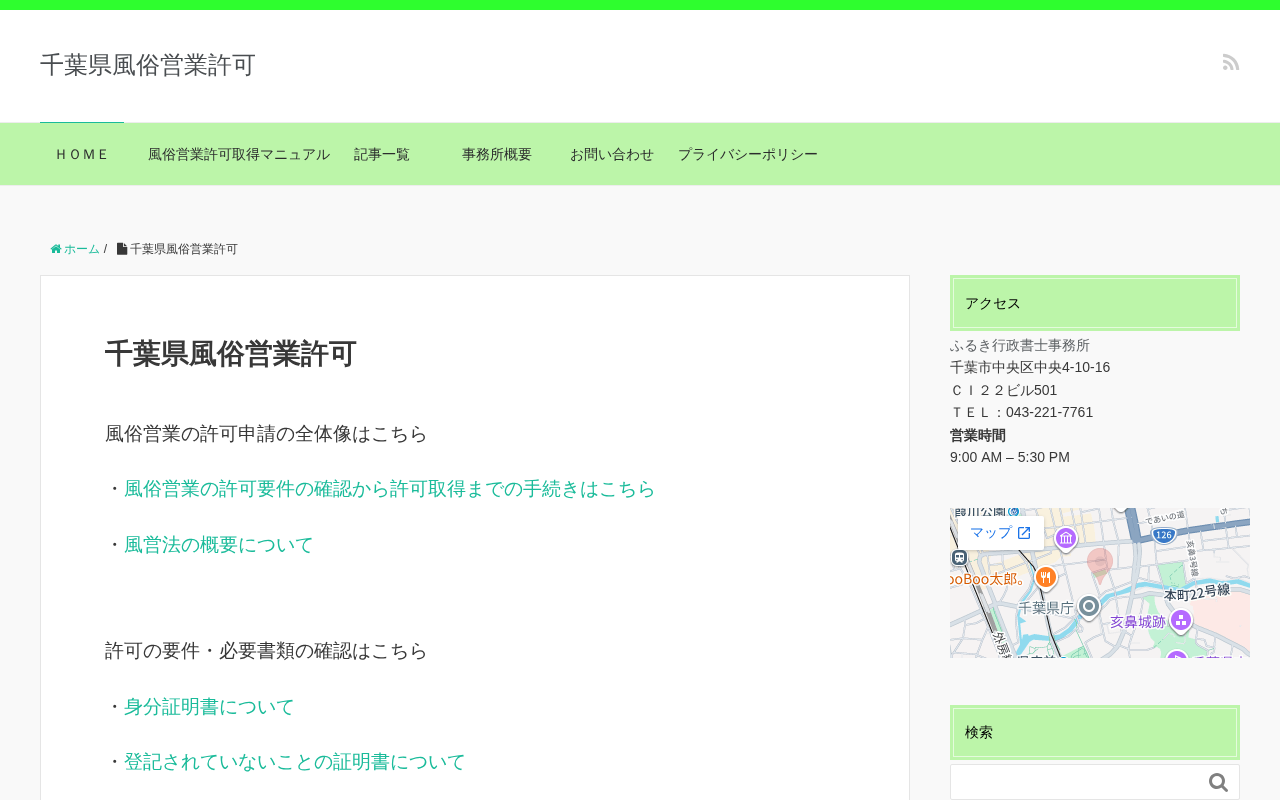Click the 風営法の概要について link
This screenshot has height=800, width=1280.
tap(219, 545)
